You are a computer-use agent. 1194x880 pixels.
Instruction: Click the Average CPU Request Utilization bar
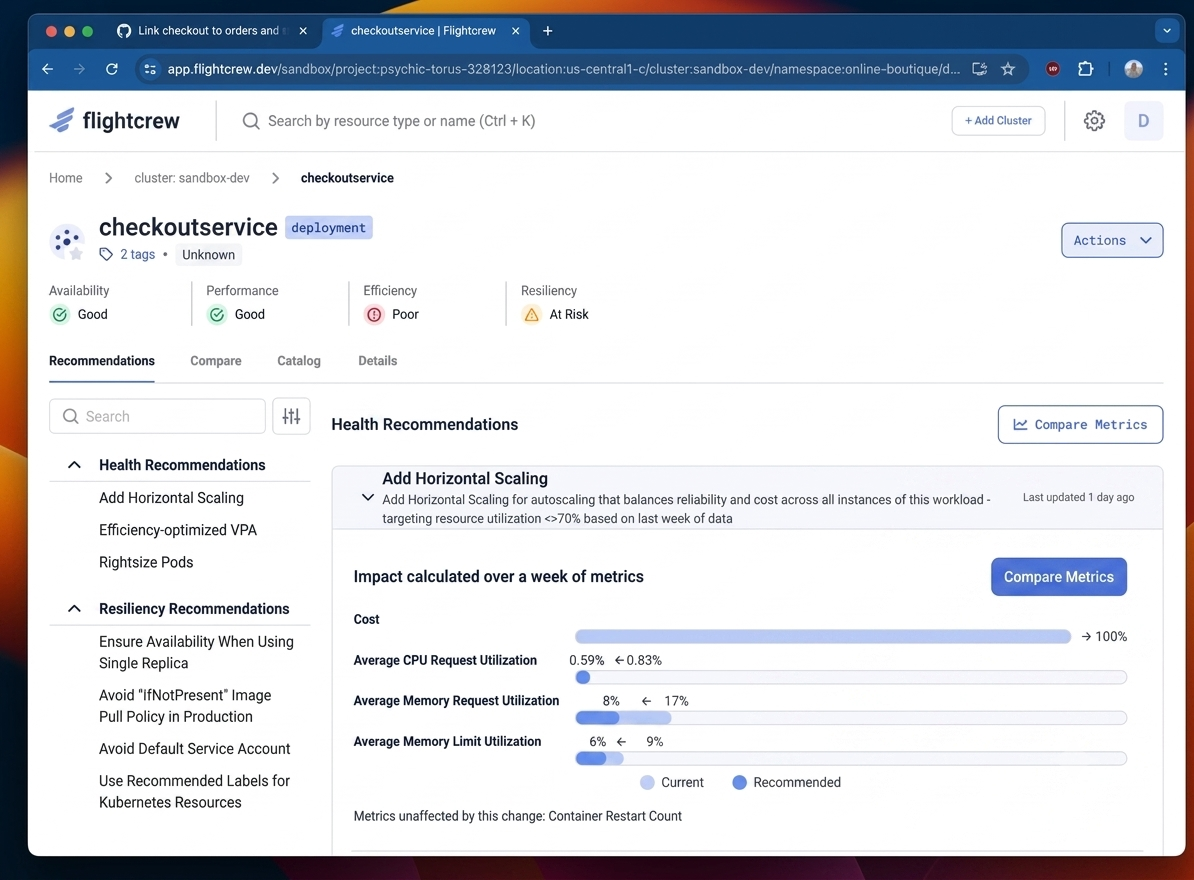pyautogui.click(x=851, y=678)
